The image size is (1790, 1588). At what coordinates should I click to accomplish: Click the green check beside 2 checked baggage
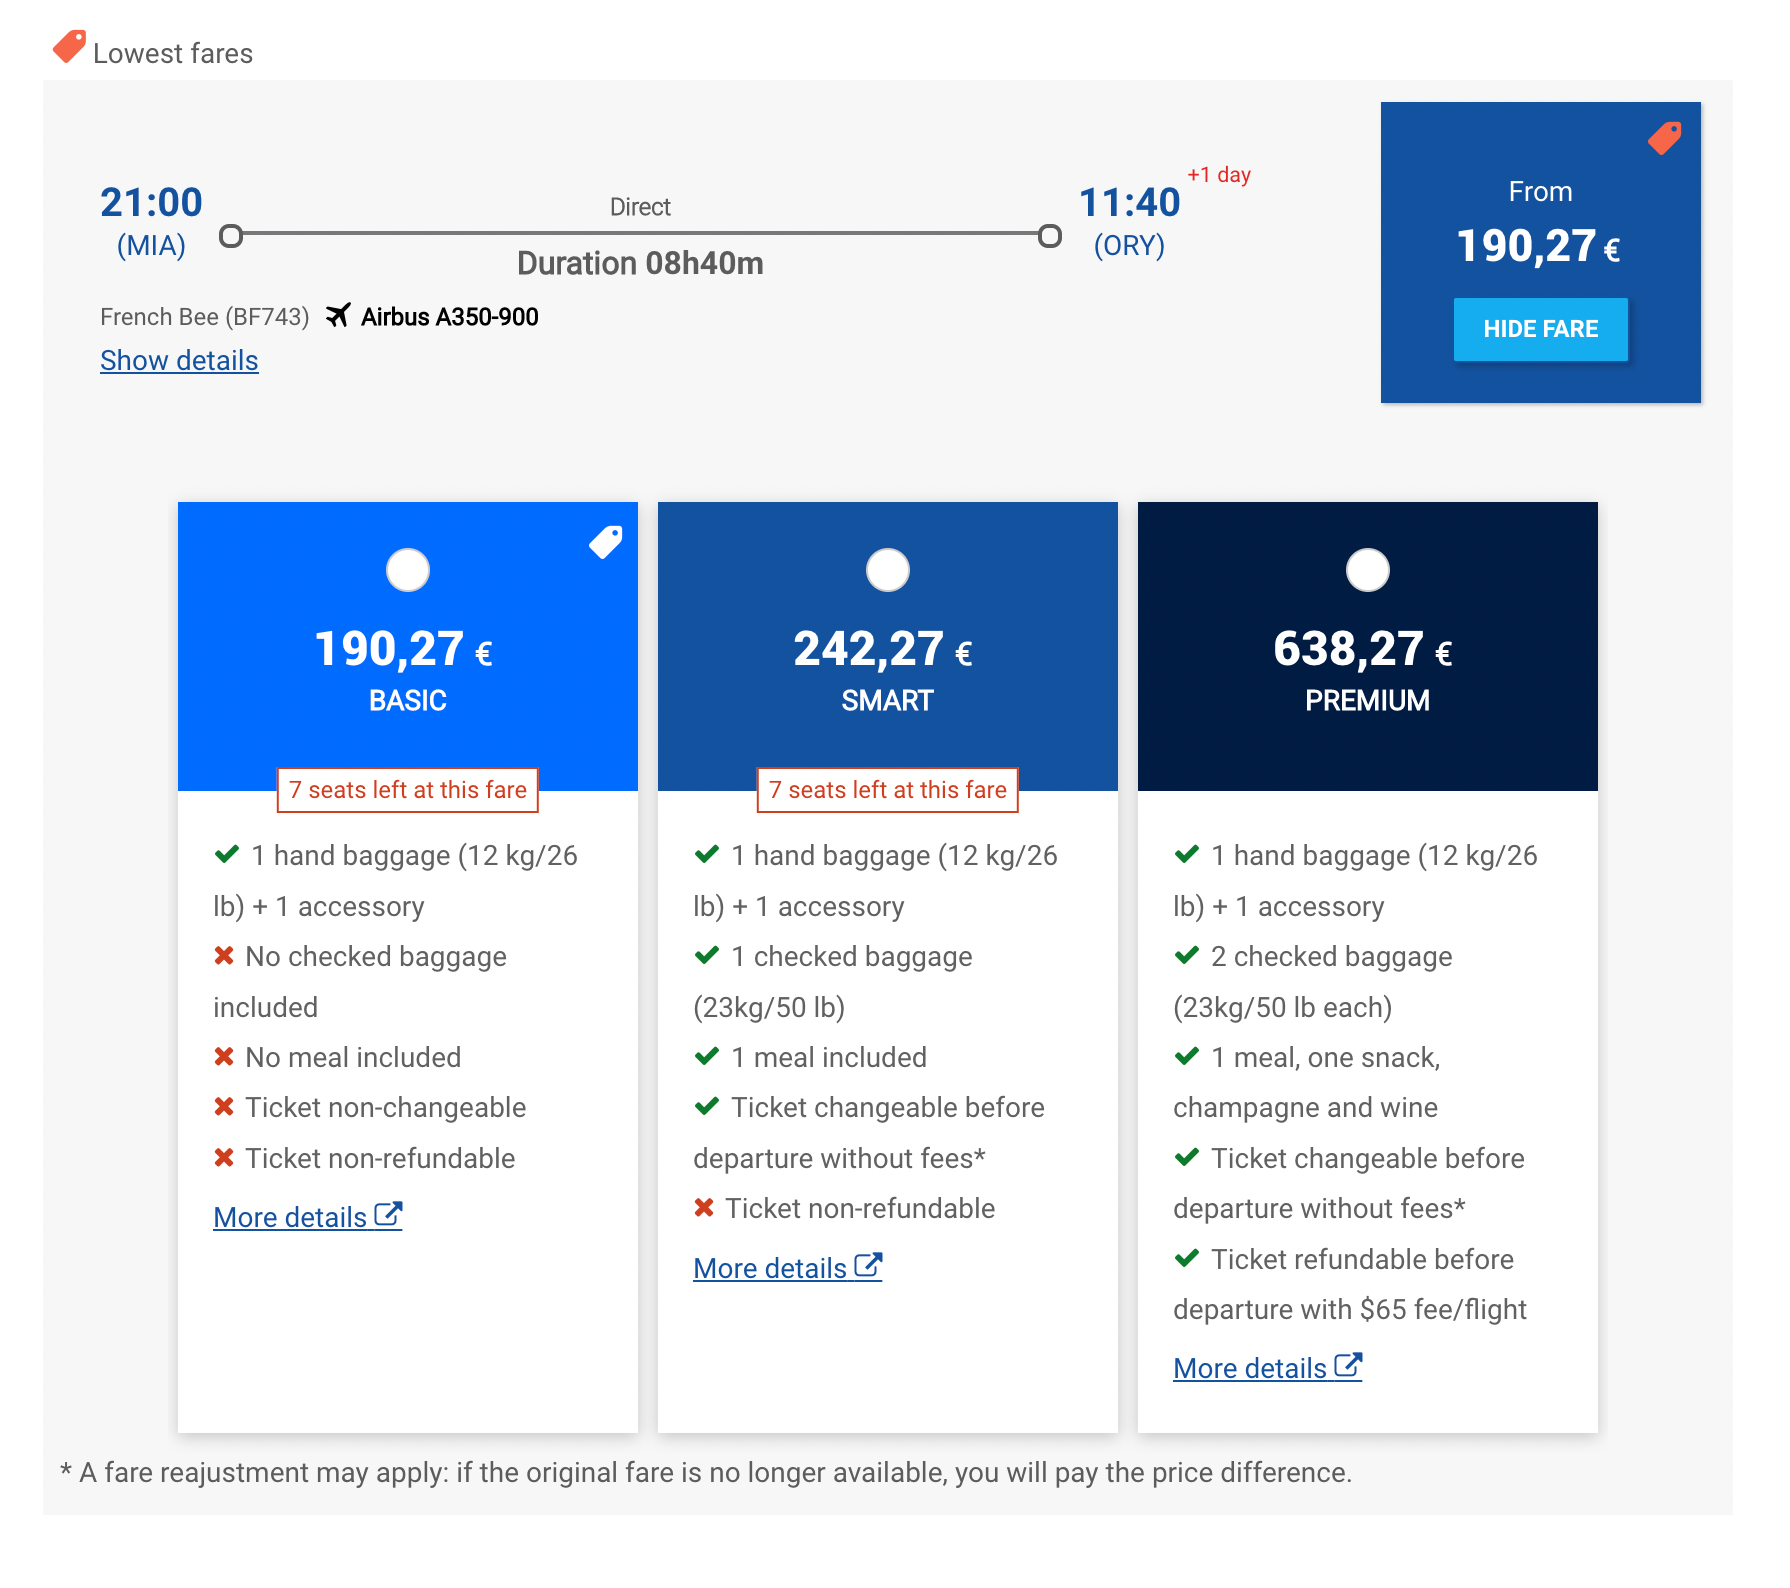(x=1187, y=956)
